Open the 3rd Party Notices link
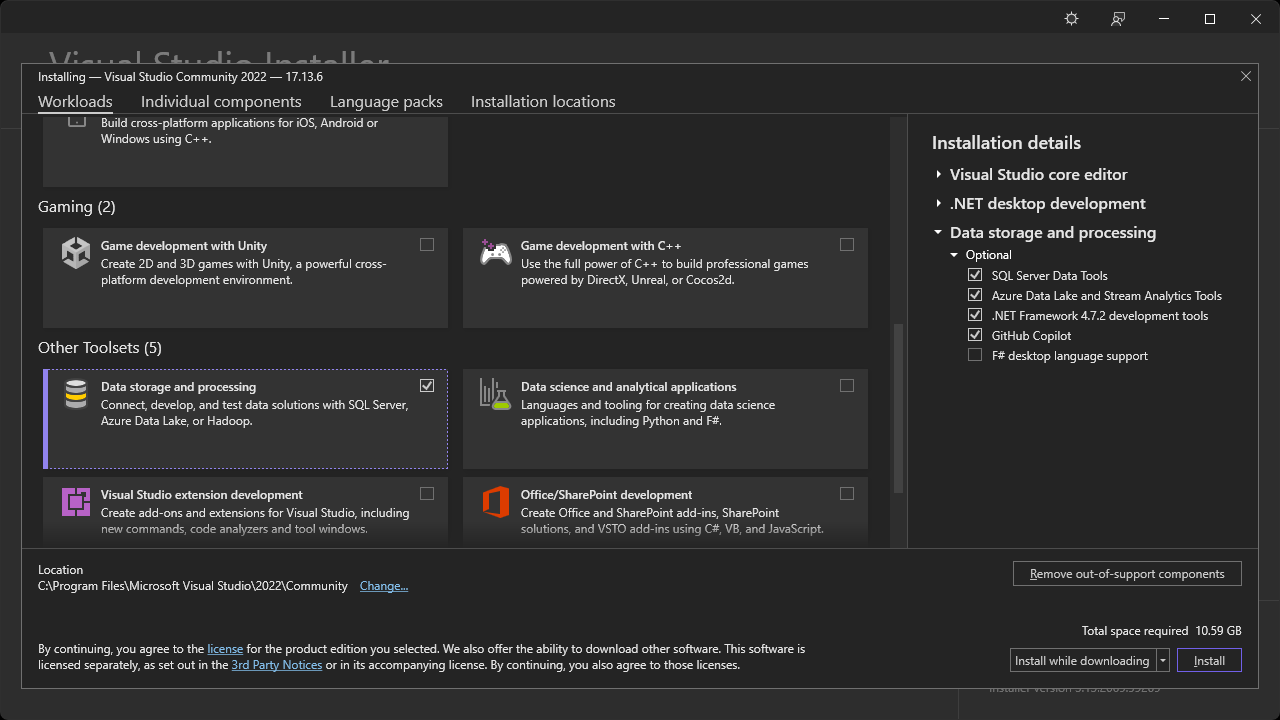The image size is (1280, 720). 276,664
